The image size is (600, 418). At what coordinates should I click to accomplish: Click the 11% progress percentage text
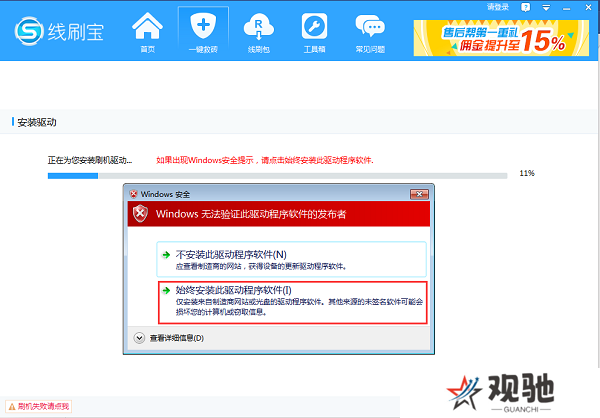click(x=527, y=173)
